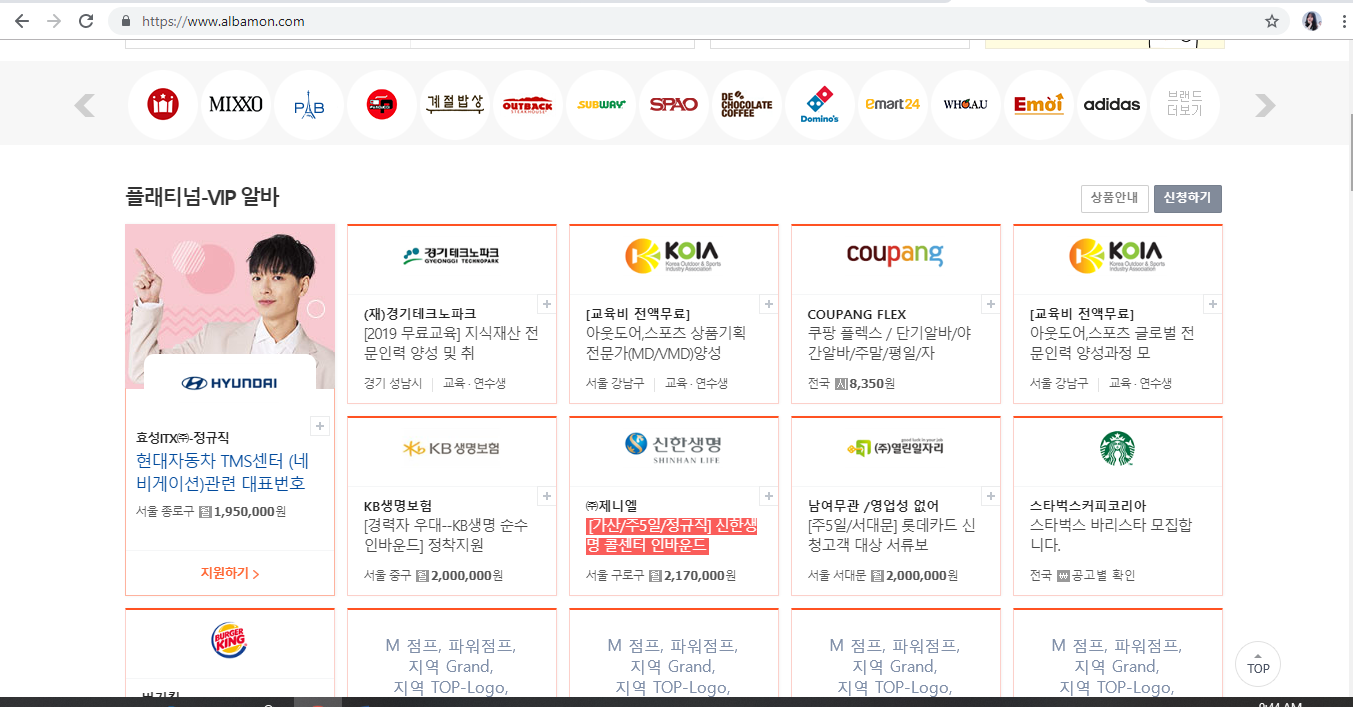Jump to page top with TOP button
1353x707 pixels.
[x=1258, y=664]
